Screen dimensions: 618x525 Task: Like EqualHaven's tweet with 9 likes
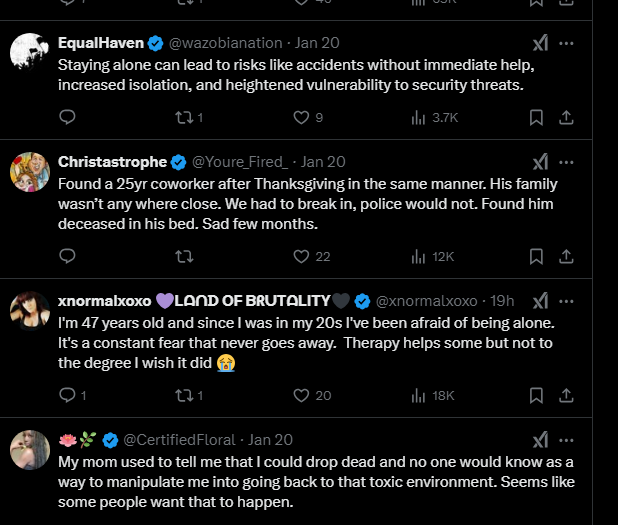click(301, 118)
